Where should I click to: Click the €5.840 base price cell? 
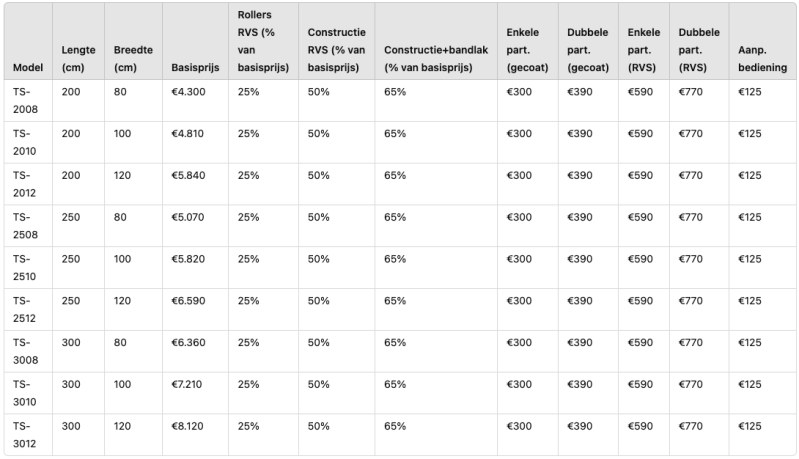[189, 175]
